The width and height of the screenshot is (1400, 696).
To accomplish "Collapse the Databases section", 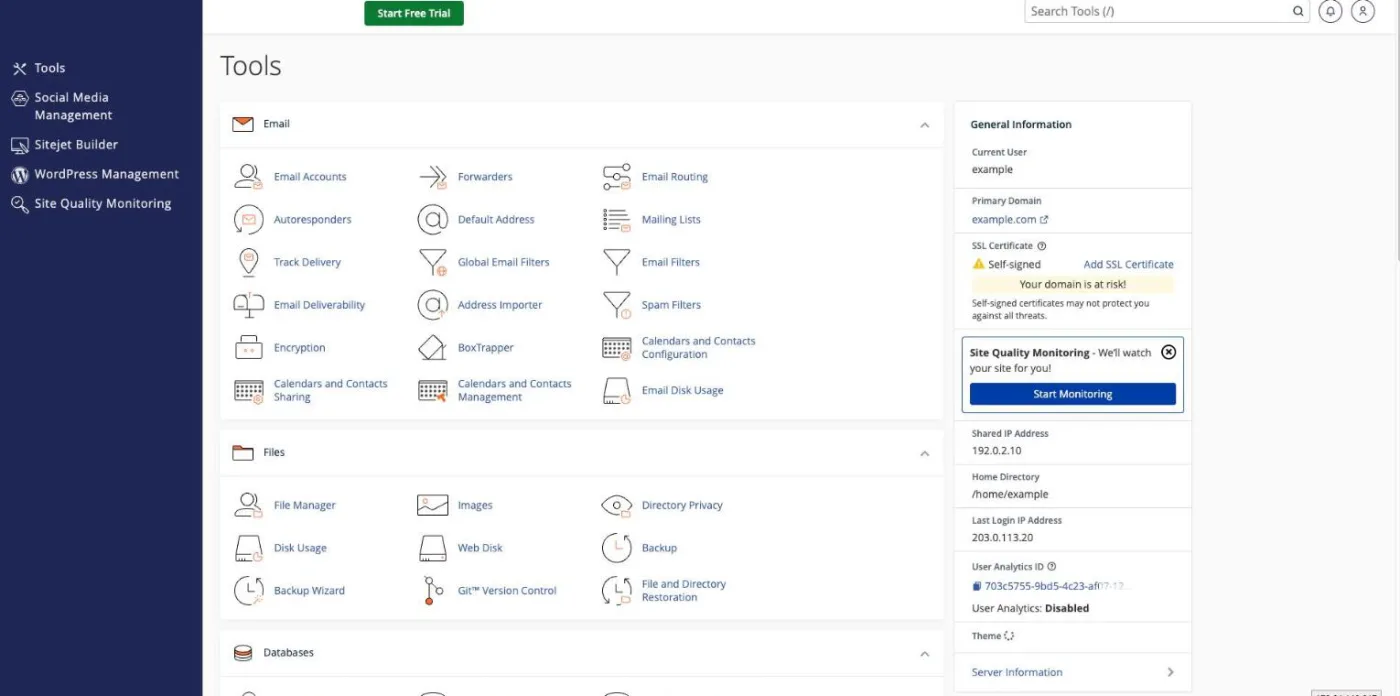I will click(924, 654).
